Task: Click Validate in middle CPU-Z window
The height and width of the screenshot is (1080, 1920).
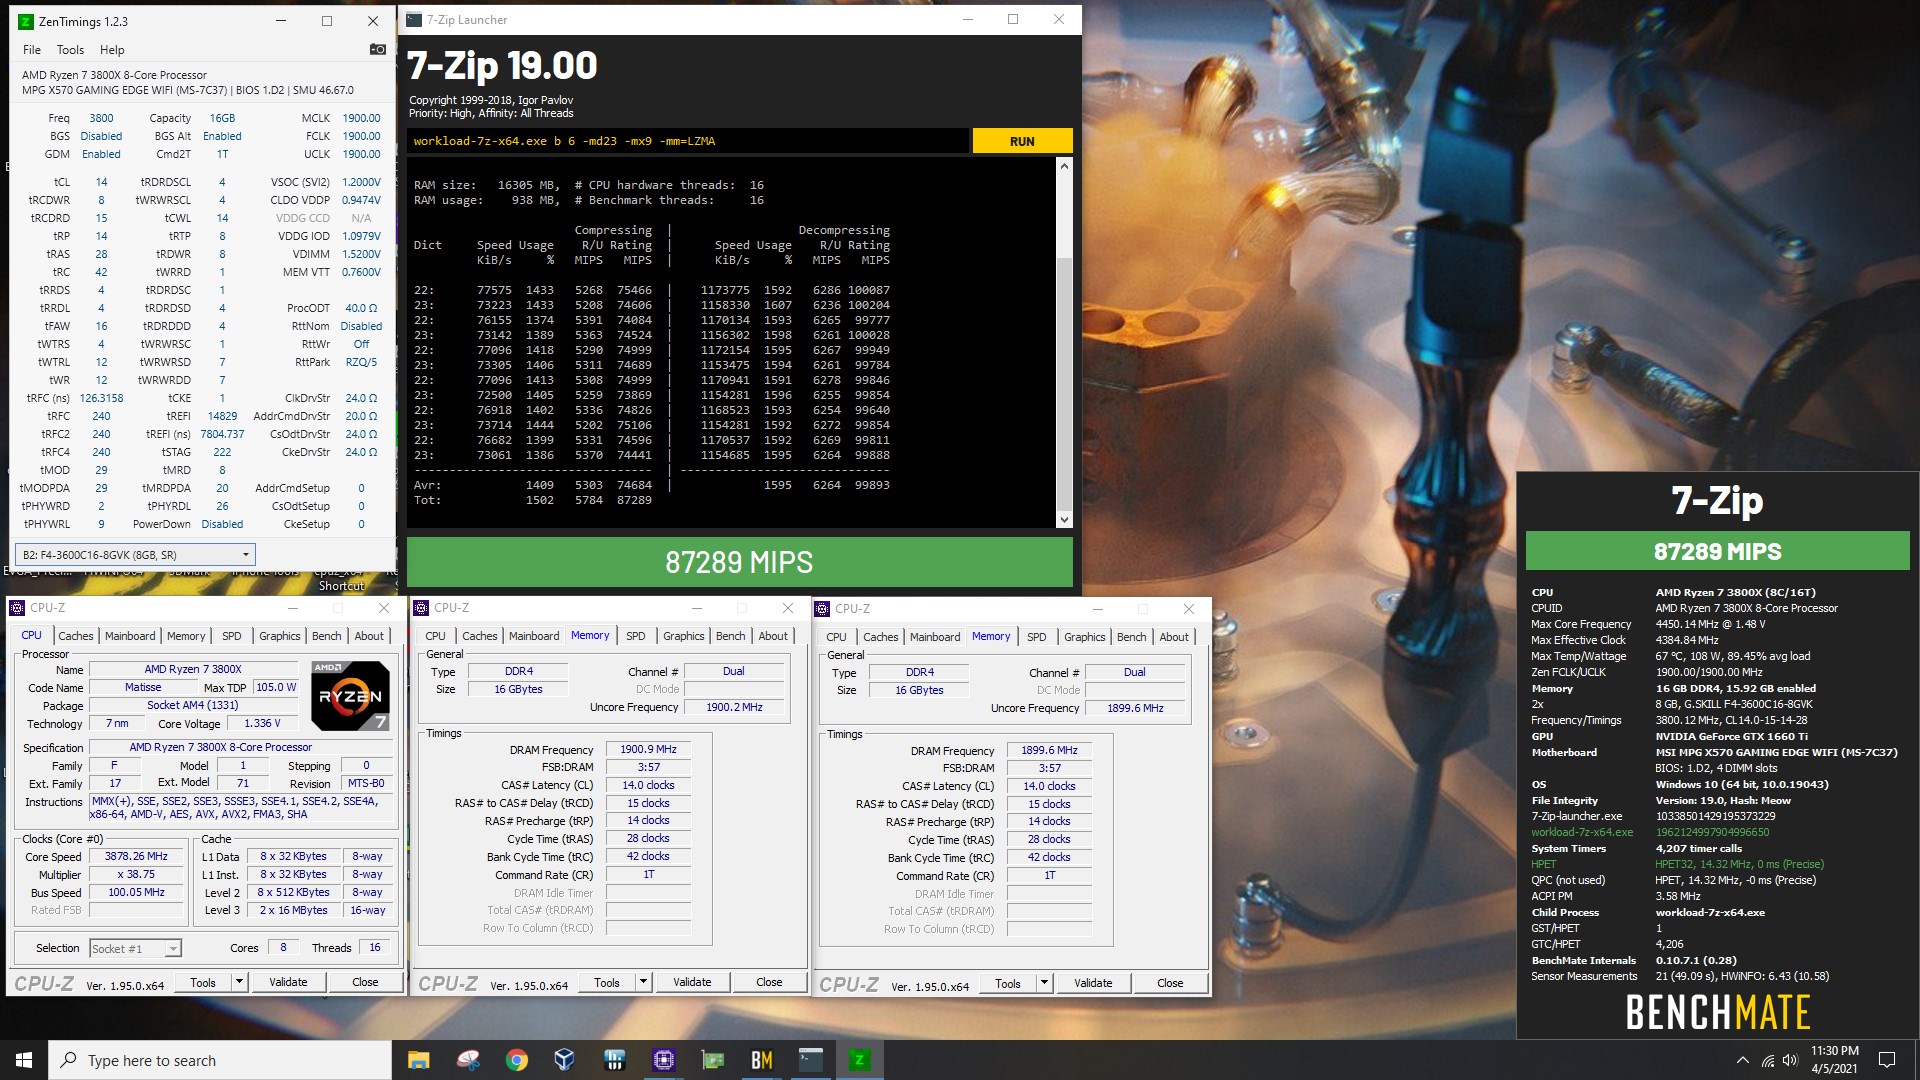Action: click(x=692, y=983)
